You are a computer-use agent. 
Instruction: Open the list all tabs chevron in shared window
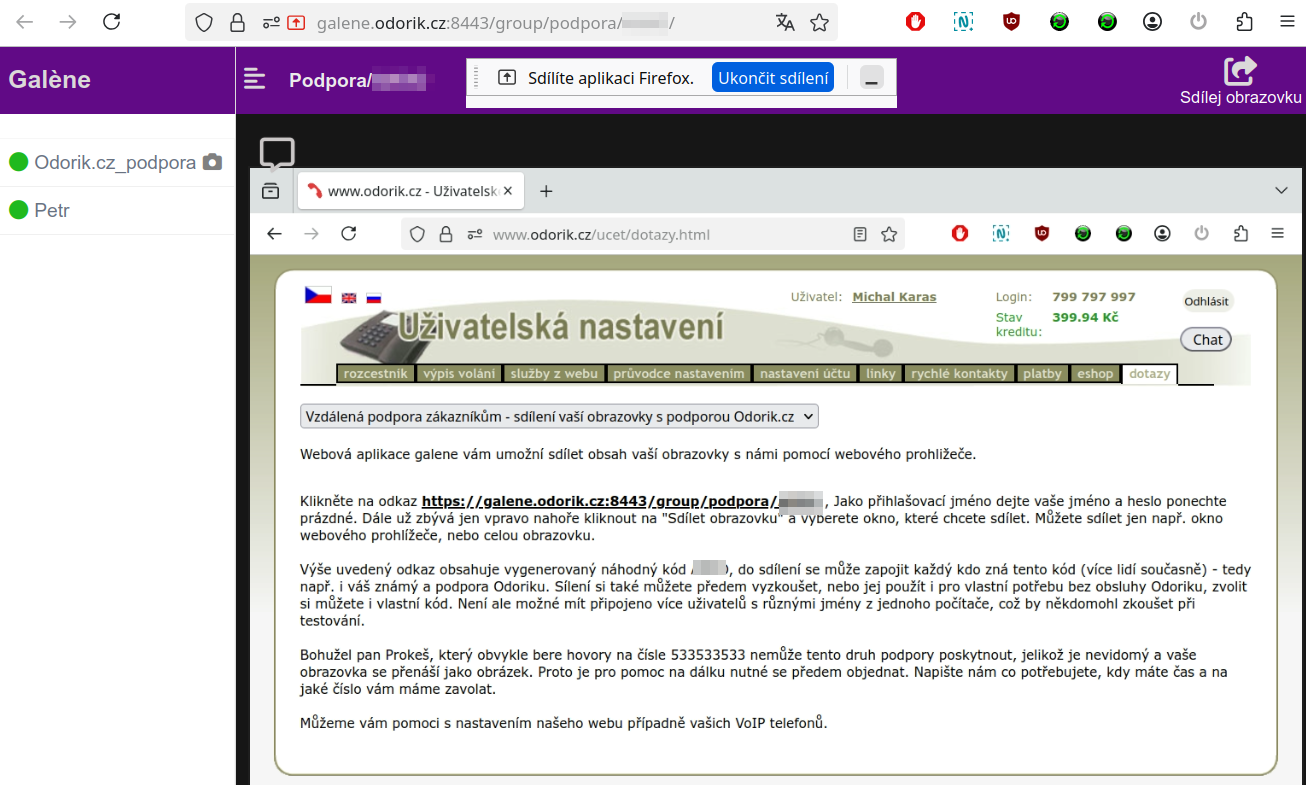(1281, 190)
